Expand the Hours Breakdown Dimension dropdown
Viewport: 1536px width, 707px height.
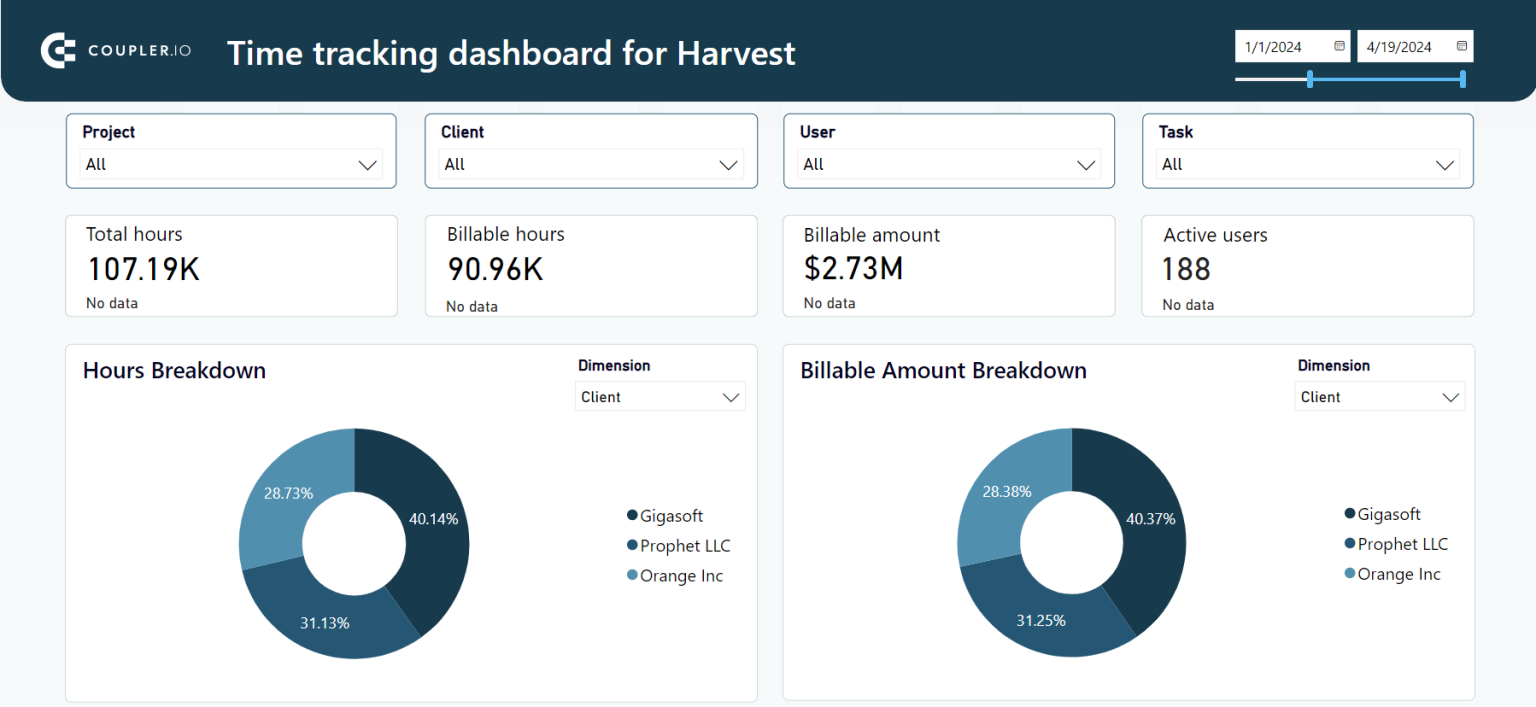click(x=660, y=397)
